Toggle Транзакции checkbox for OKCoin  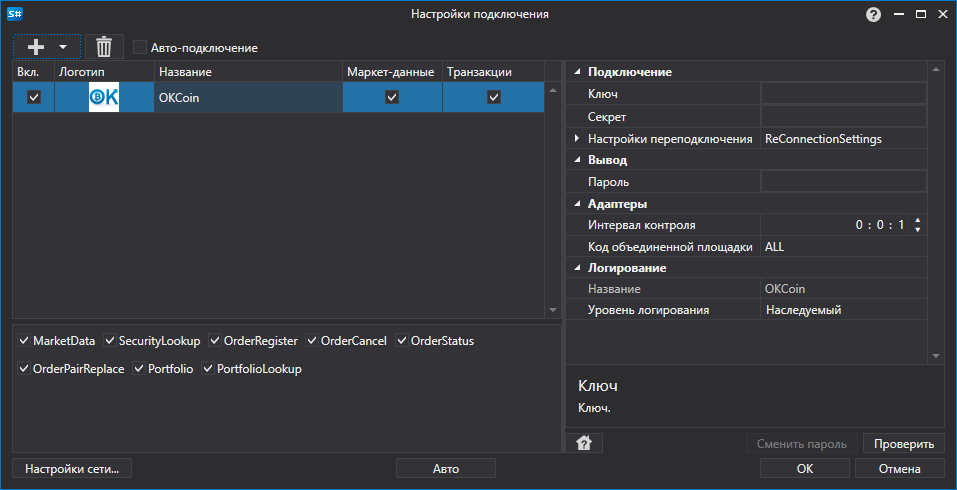point(494,97)
